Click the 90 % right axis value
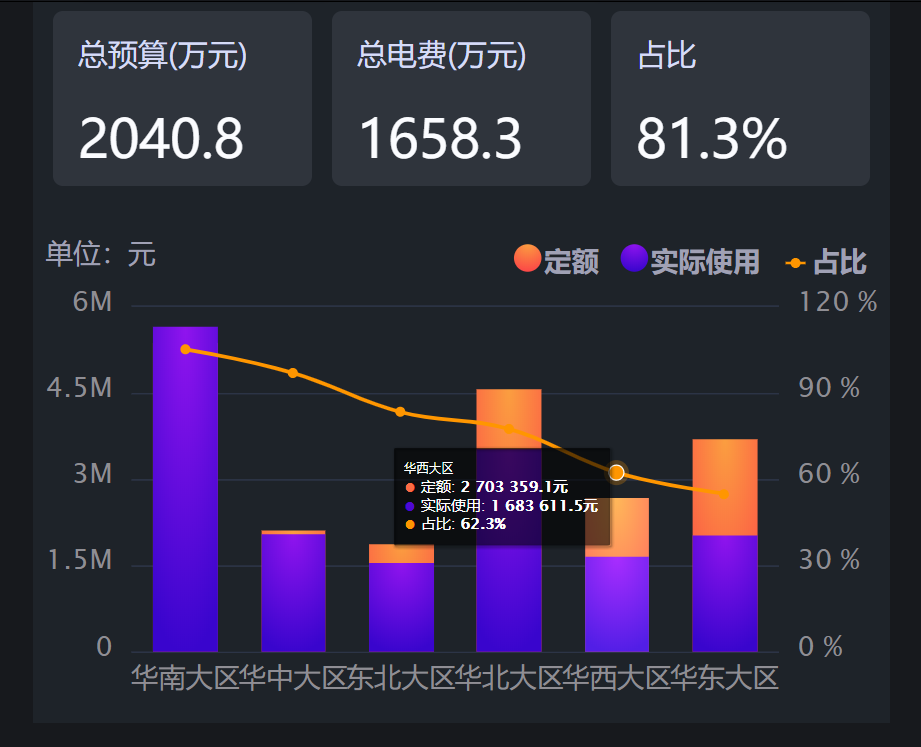 829,388
